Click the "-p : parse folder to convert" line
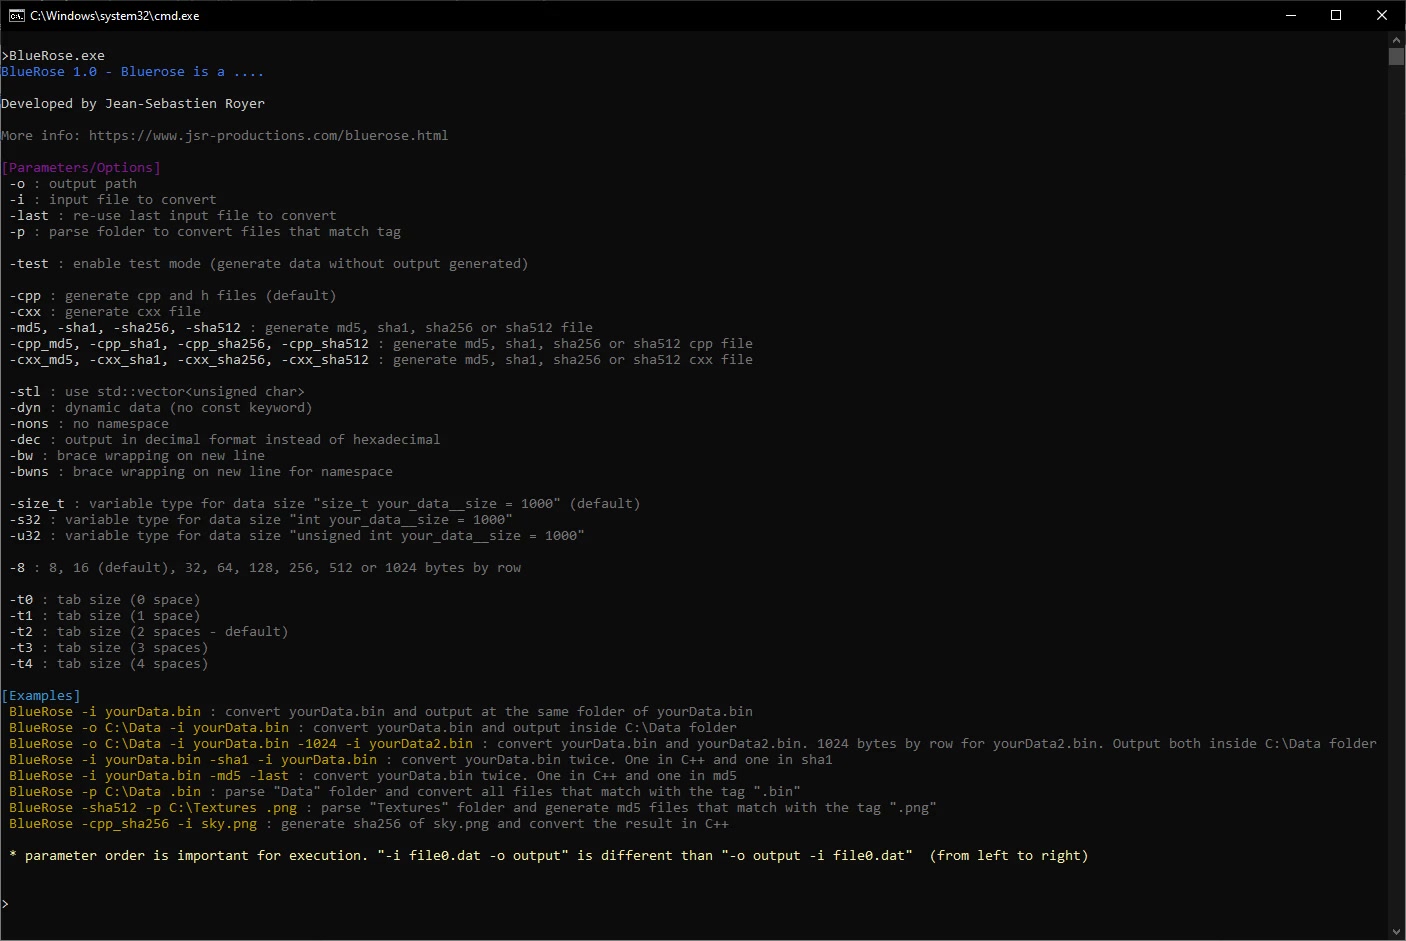 [x=205, y=231]
